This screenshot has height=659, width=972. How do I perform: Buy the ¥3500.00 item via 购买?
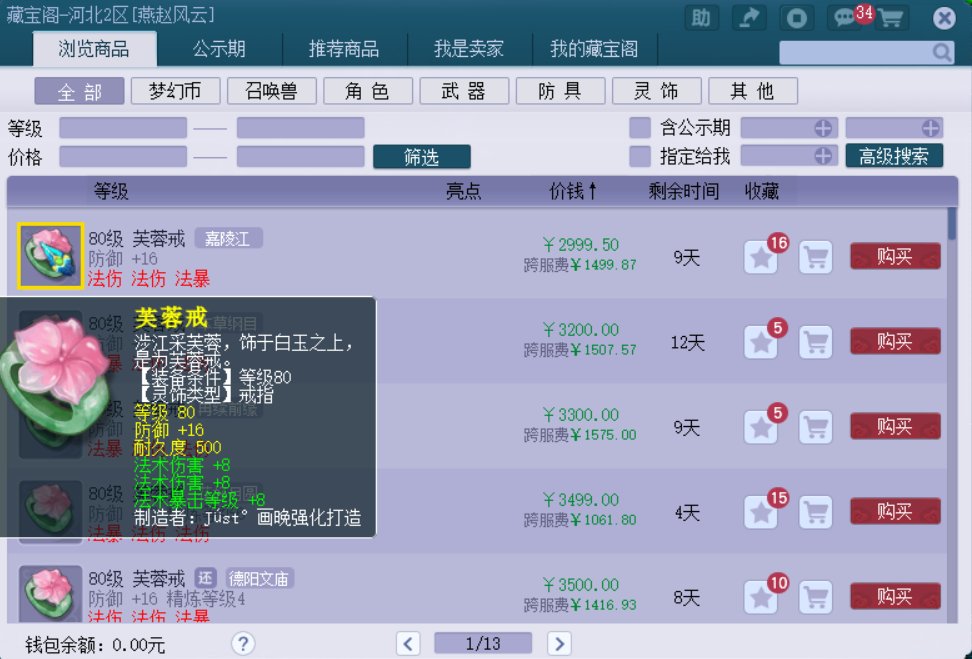895,596
